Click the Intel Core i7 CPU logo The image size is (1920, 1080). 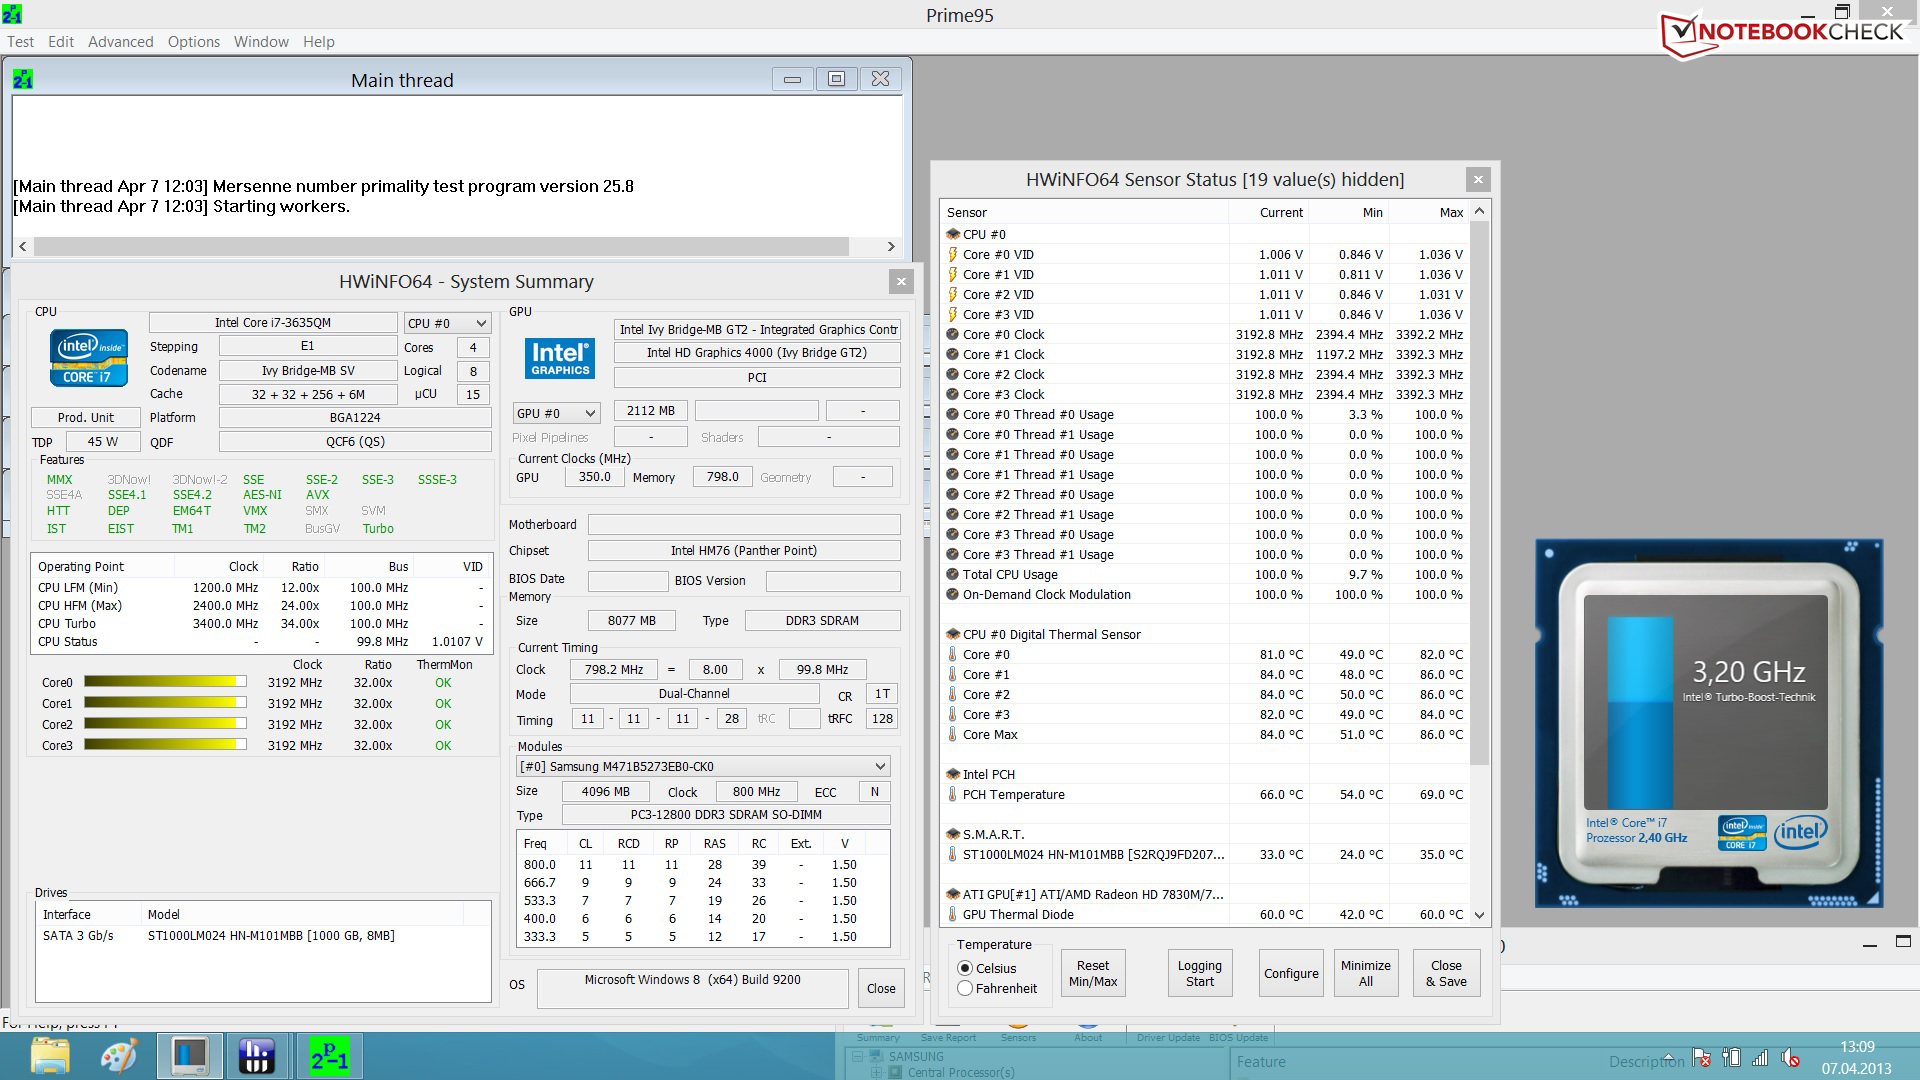click(x=88, y=358)
